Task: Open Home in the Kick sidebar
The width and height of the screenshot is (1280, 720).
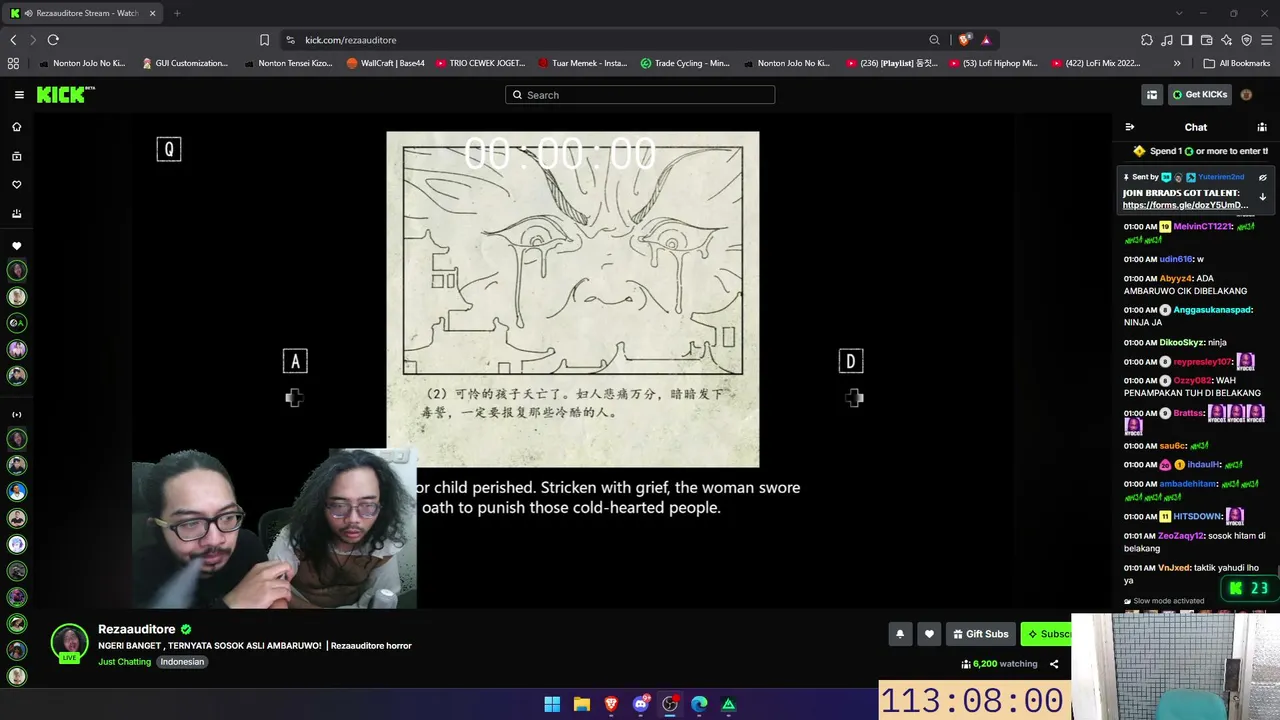Action: click(x=16, y=127)
